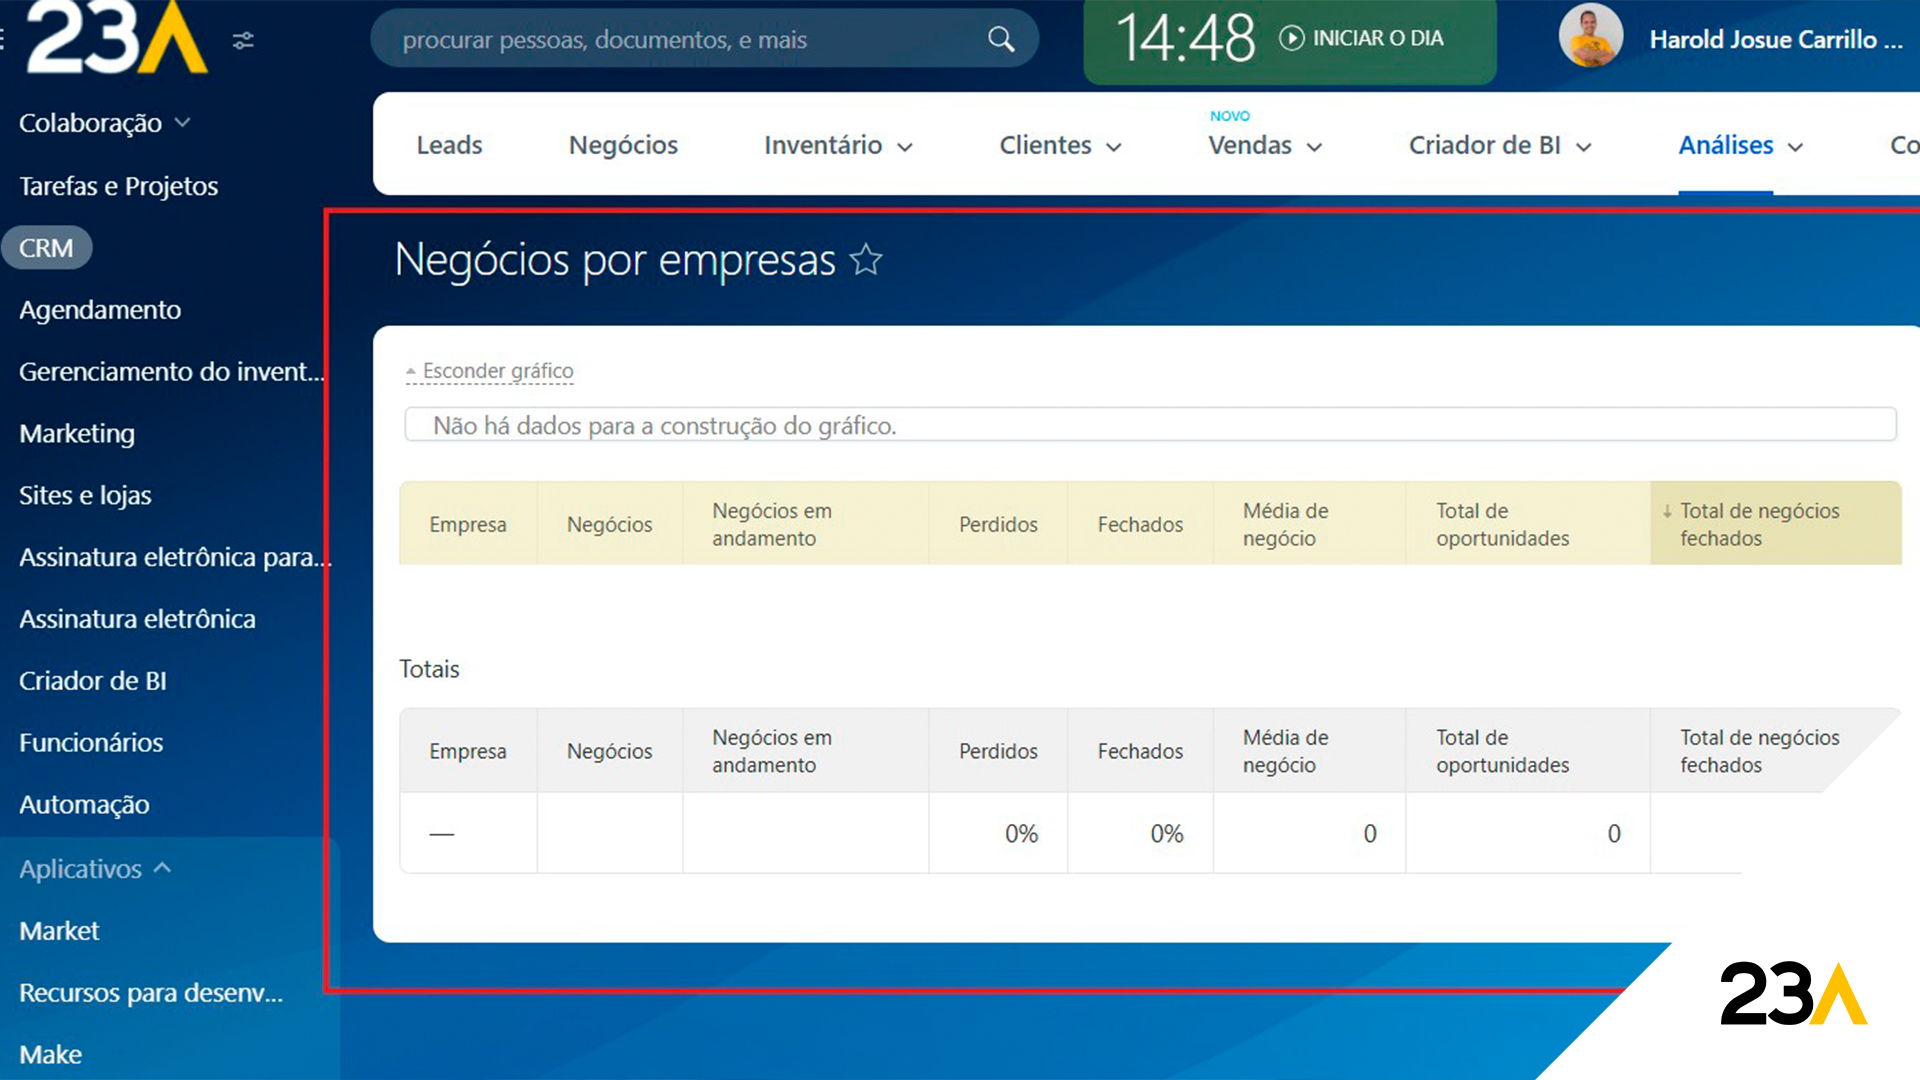This screenshot has height=1080, width=1920.
Task: Click the search magnifier icon
Action: pos(1001,39)
